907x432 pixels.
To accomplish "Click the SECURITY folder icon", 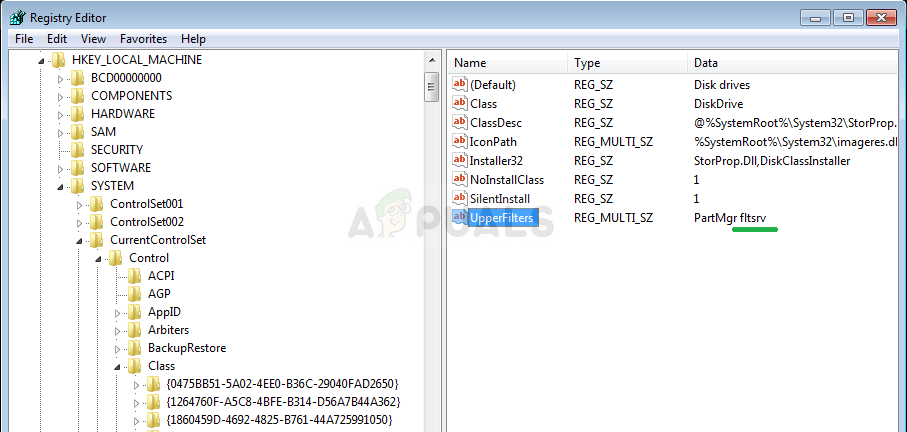I will click(77, 150).
